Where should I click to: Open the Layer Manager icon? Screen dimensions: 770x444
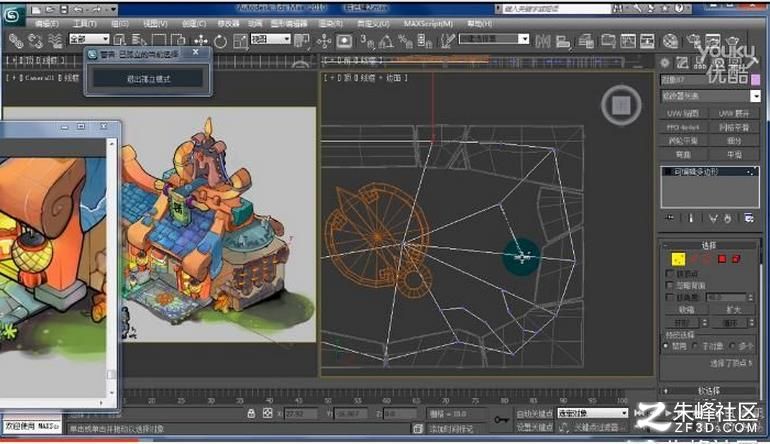586,42
